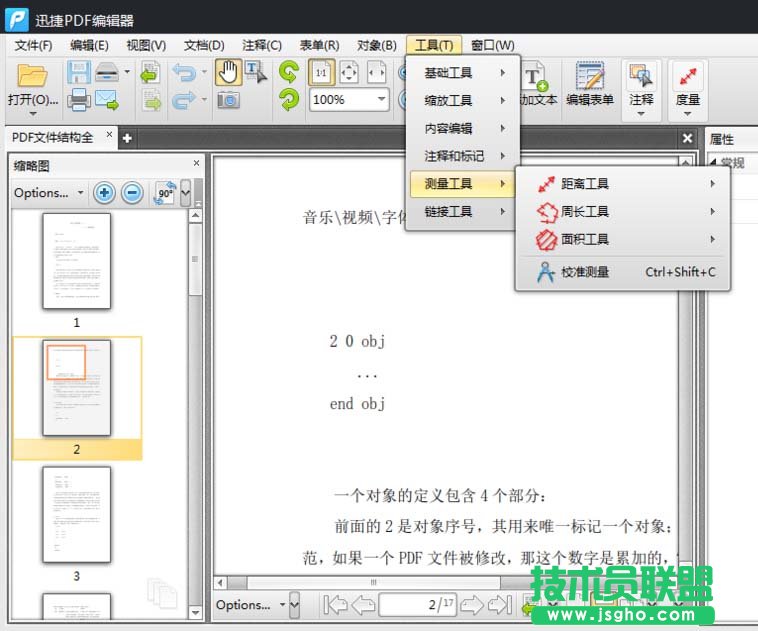Zoom out thumbnails with minus icon
The height and width of the screenshot is (631, 758).
click(x=132, y=193)
